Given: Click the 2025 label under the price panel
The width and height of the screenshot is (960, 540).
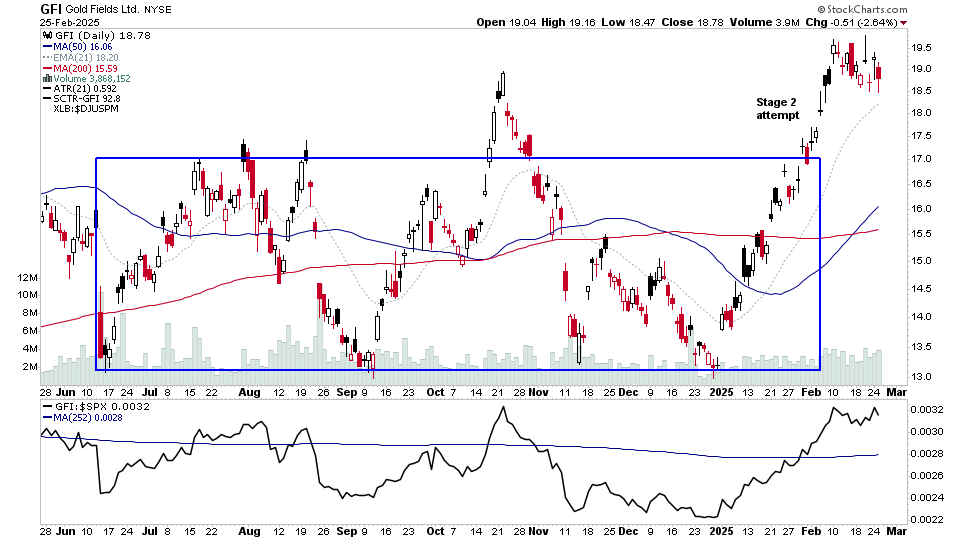Looking at the screenshot, I should (721, 392).
